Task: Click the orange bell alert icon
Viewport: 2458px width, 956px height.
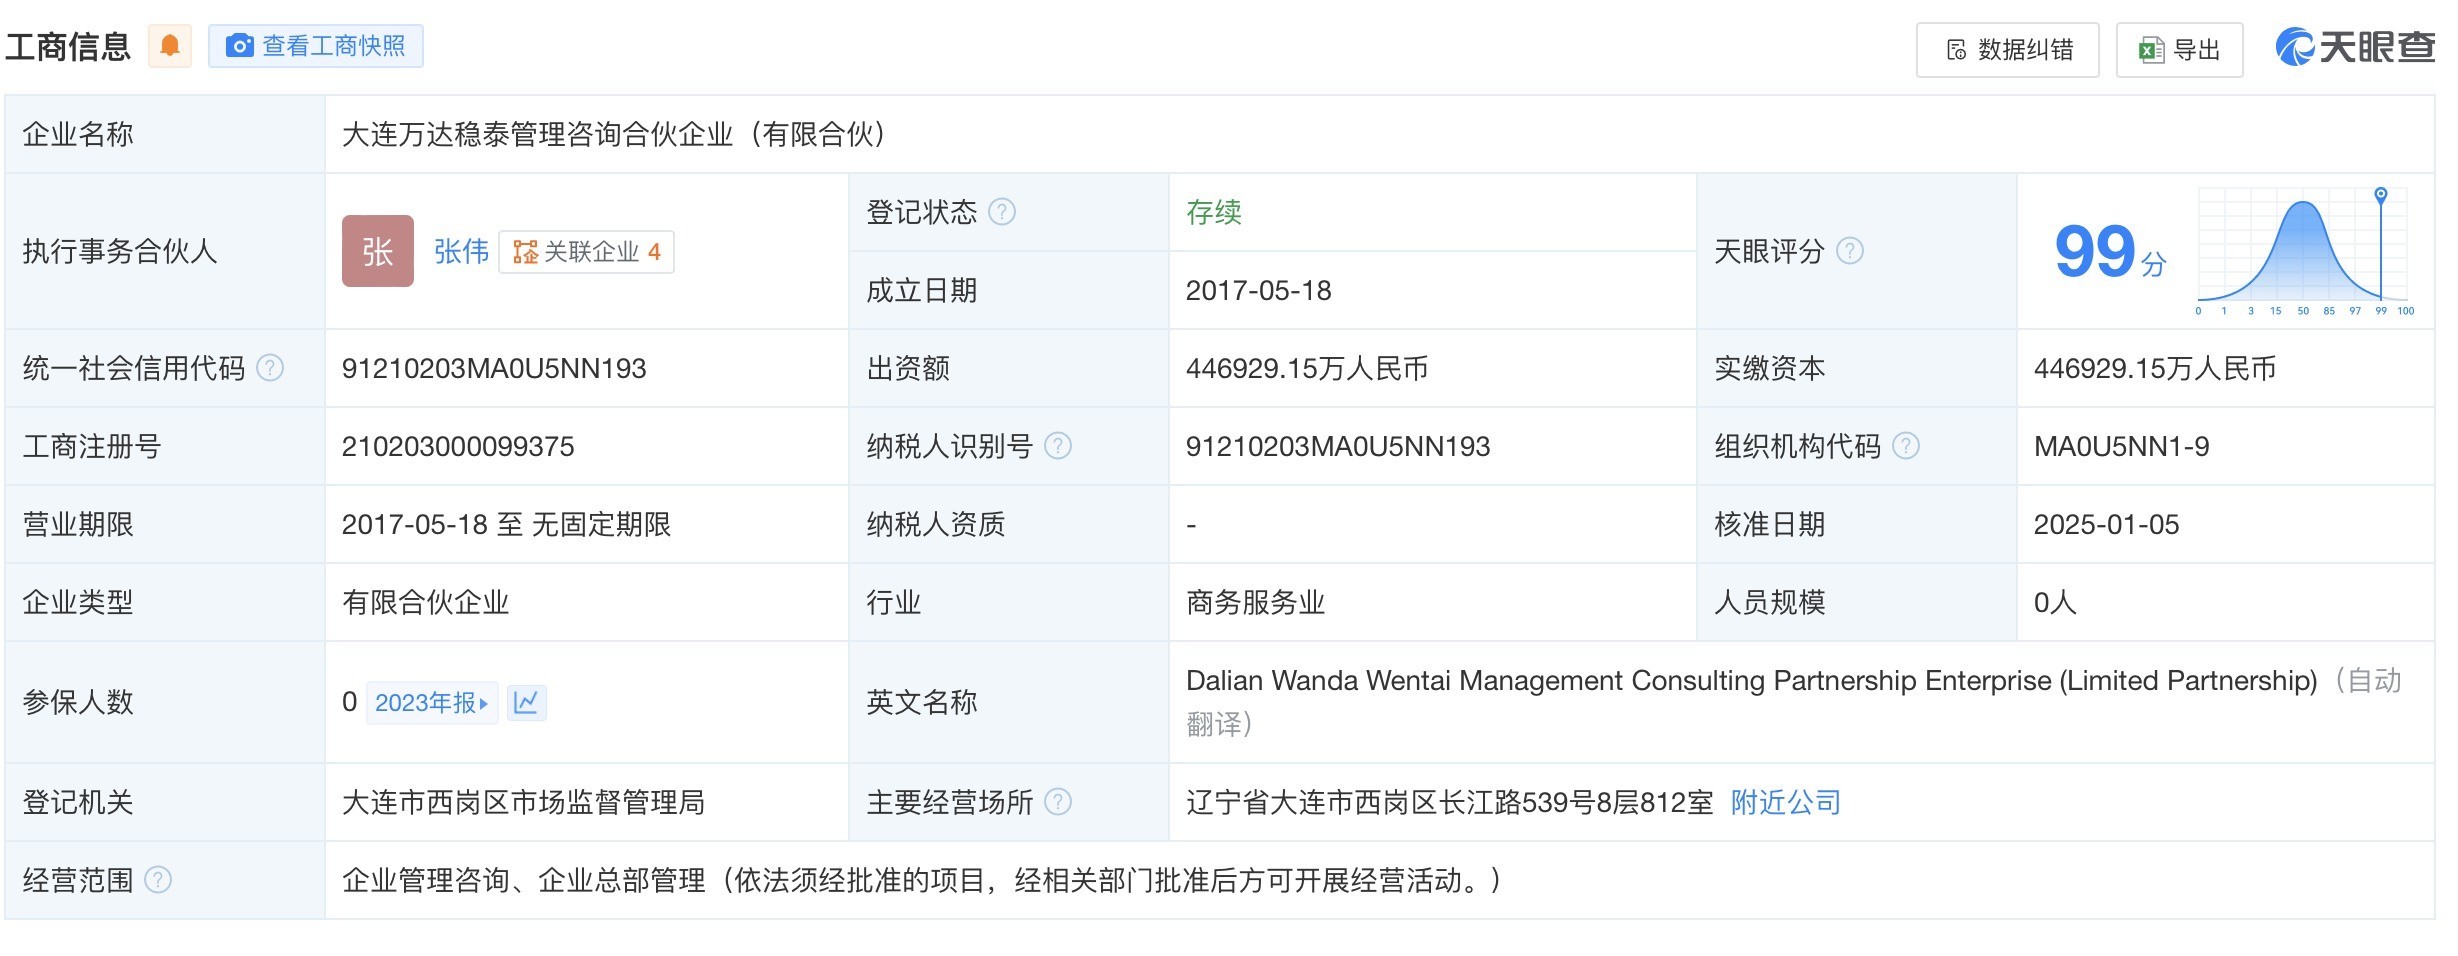Action: [x=170, y=46]
